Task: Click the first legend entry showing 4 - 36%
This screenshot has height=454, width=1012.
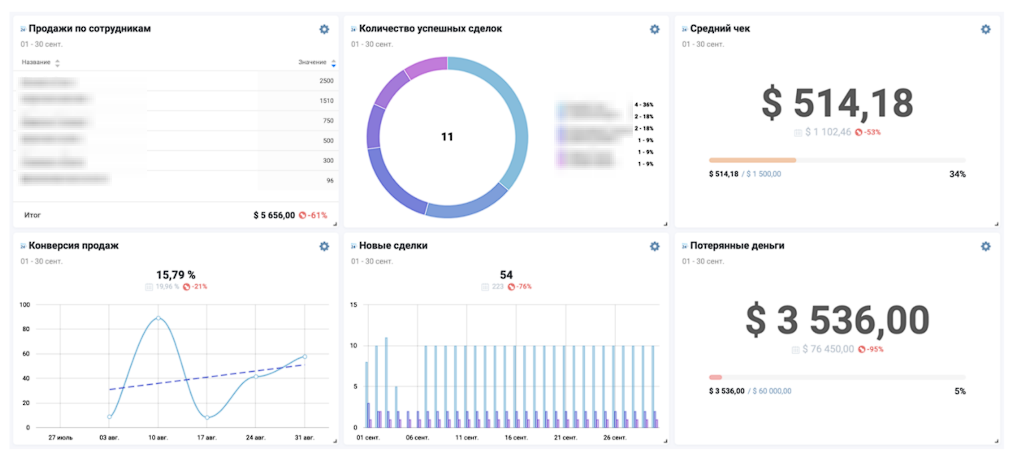Action: click(600, 105)
